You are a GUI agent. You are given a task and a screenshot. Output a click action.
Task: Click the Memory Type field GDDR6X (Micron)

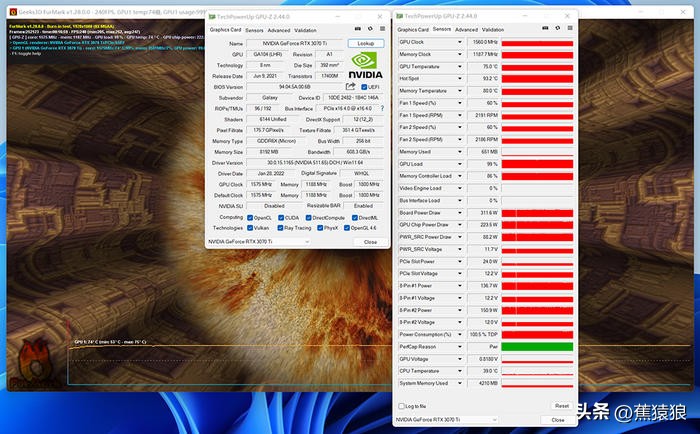(276, 141)
